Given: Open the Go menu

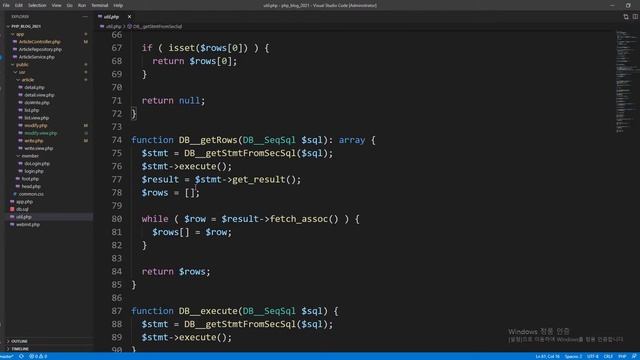Looking at the screenshot, I should [x=69, y=5].
